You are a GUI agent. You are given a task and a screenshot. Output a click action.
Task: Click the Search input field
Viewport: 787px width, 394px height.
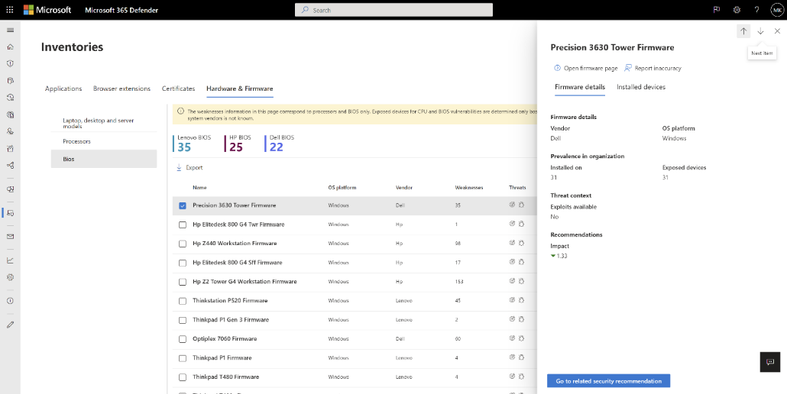(394, 10)
